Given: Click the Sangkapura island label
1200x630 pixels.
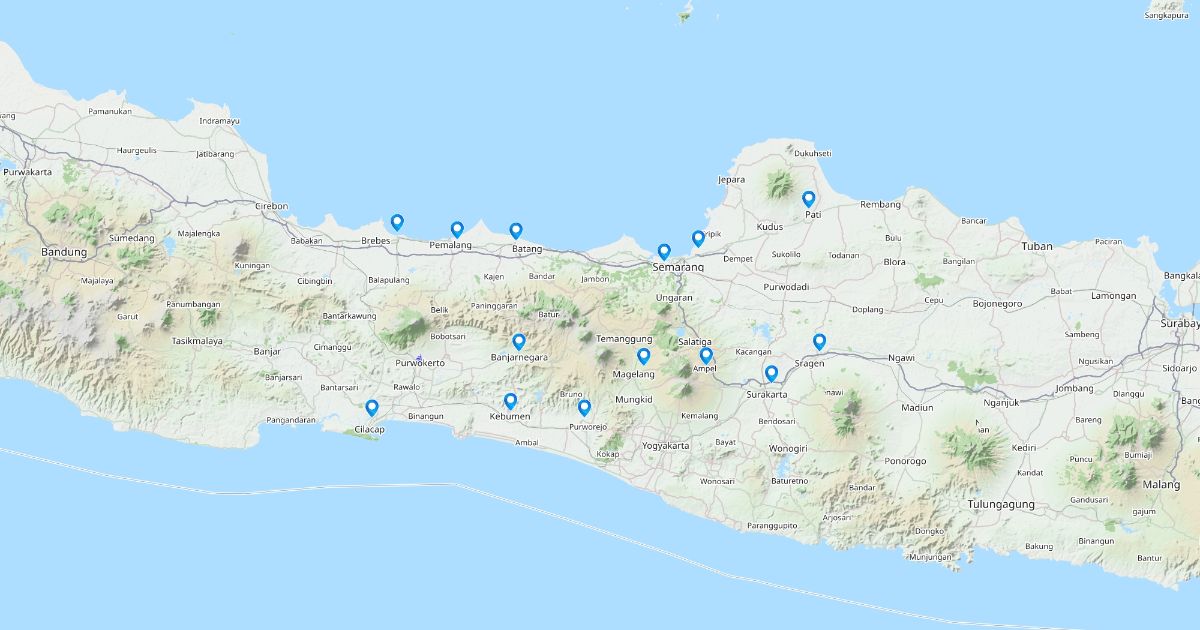Looking at the screenshot, I should pos(1166,15).
